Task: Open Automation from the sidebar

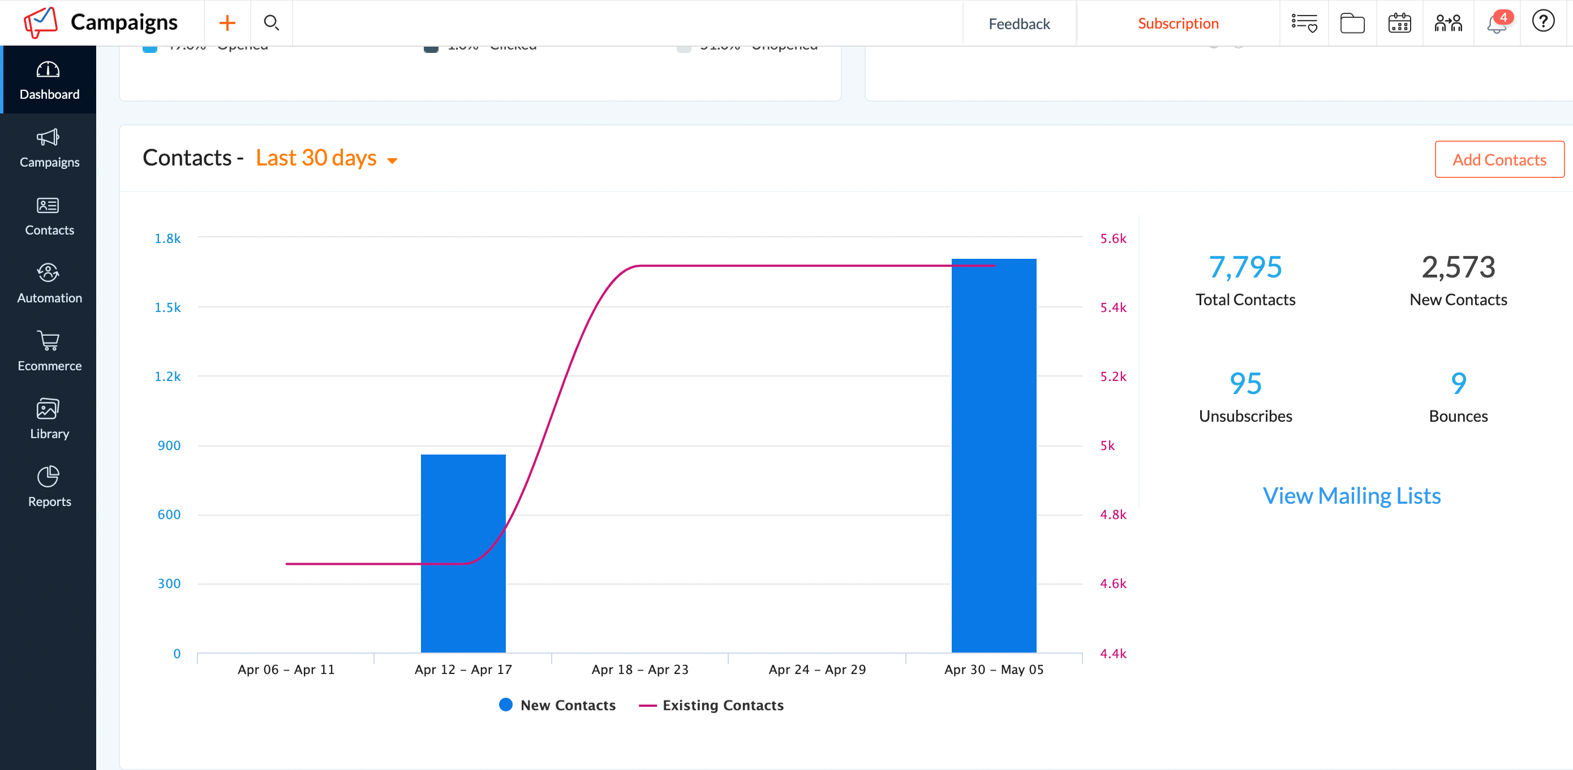Action: 49,284
